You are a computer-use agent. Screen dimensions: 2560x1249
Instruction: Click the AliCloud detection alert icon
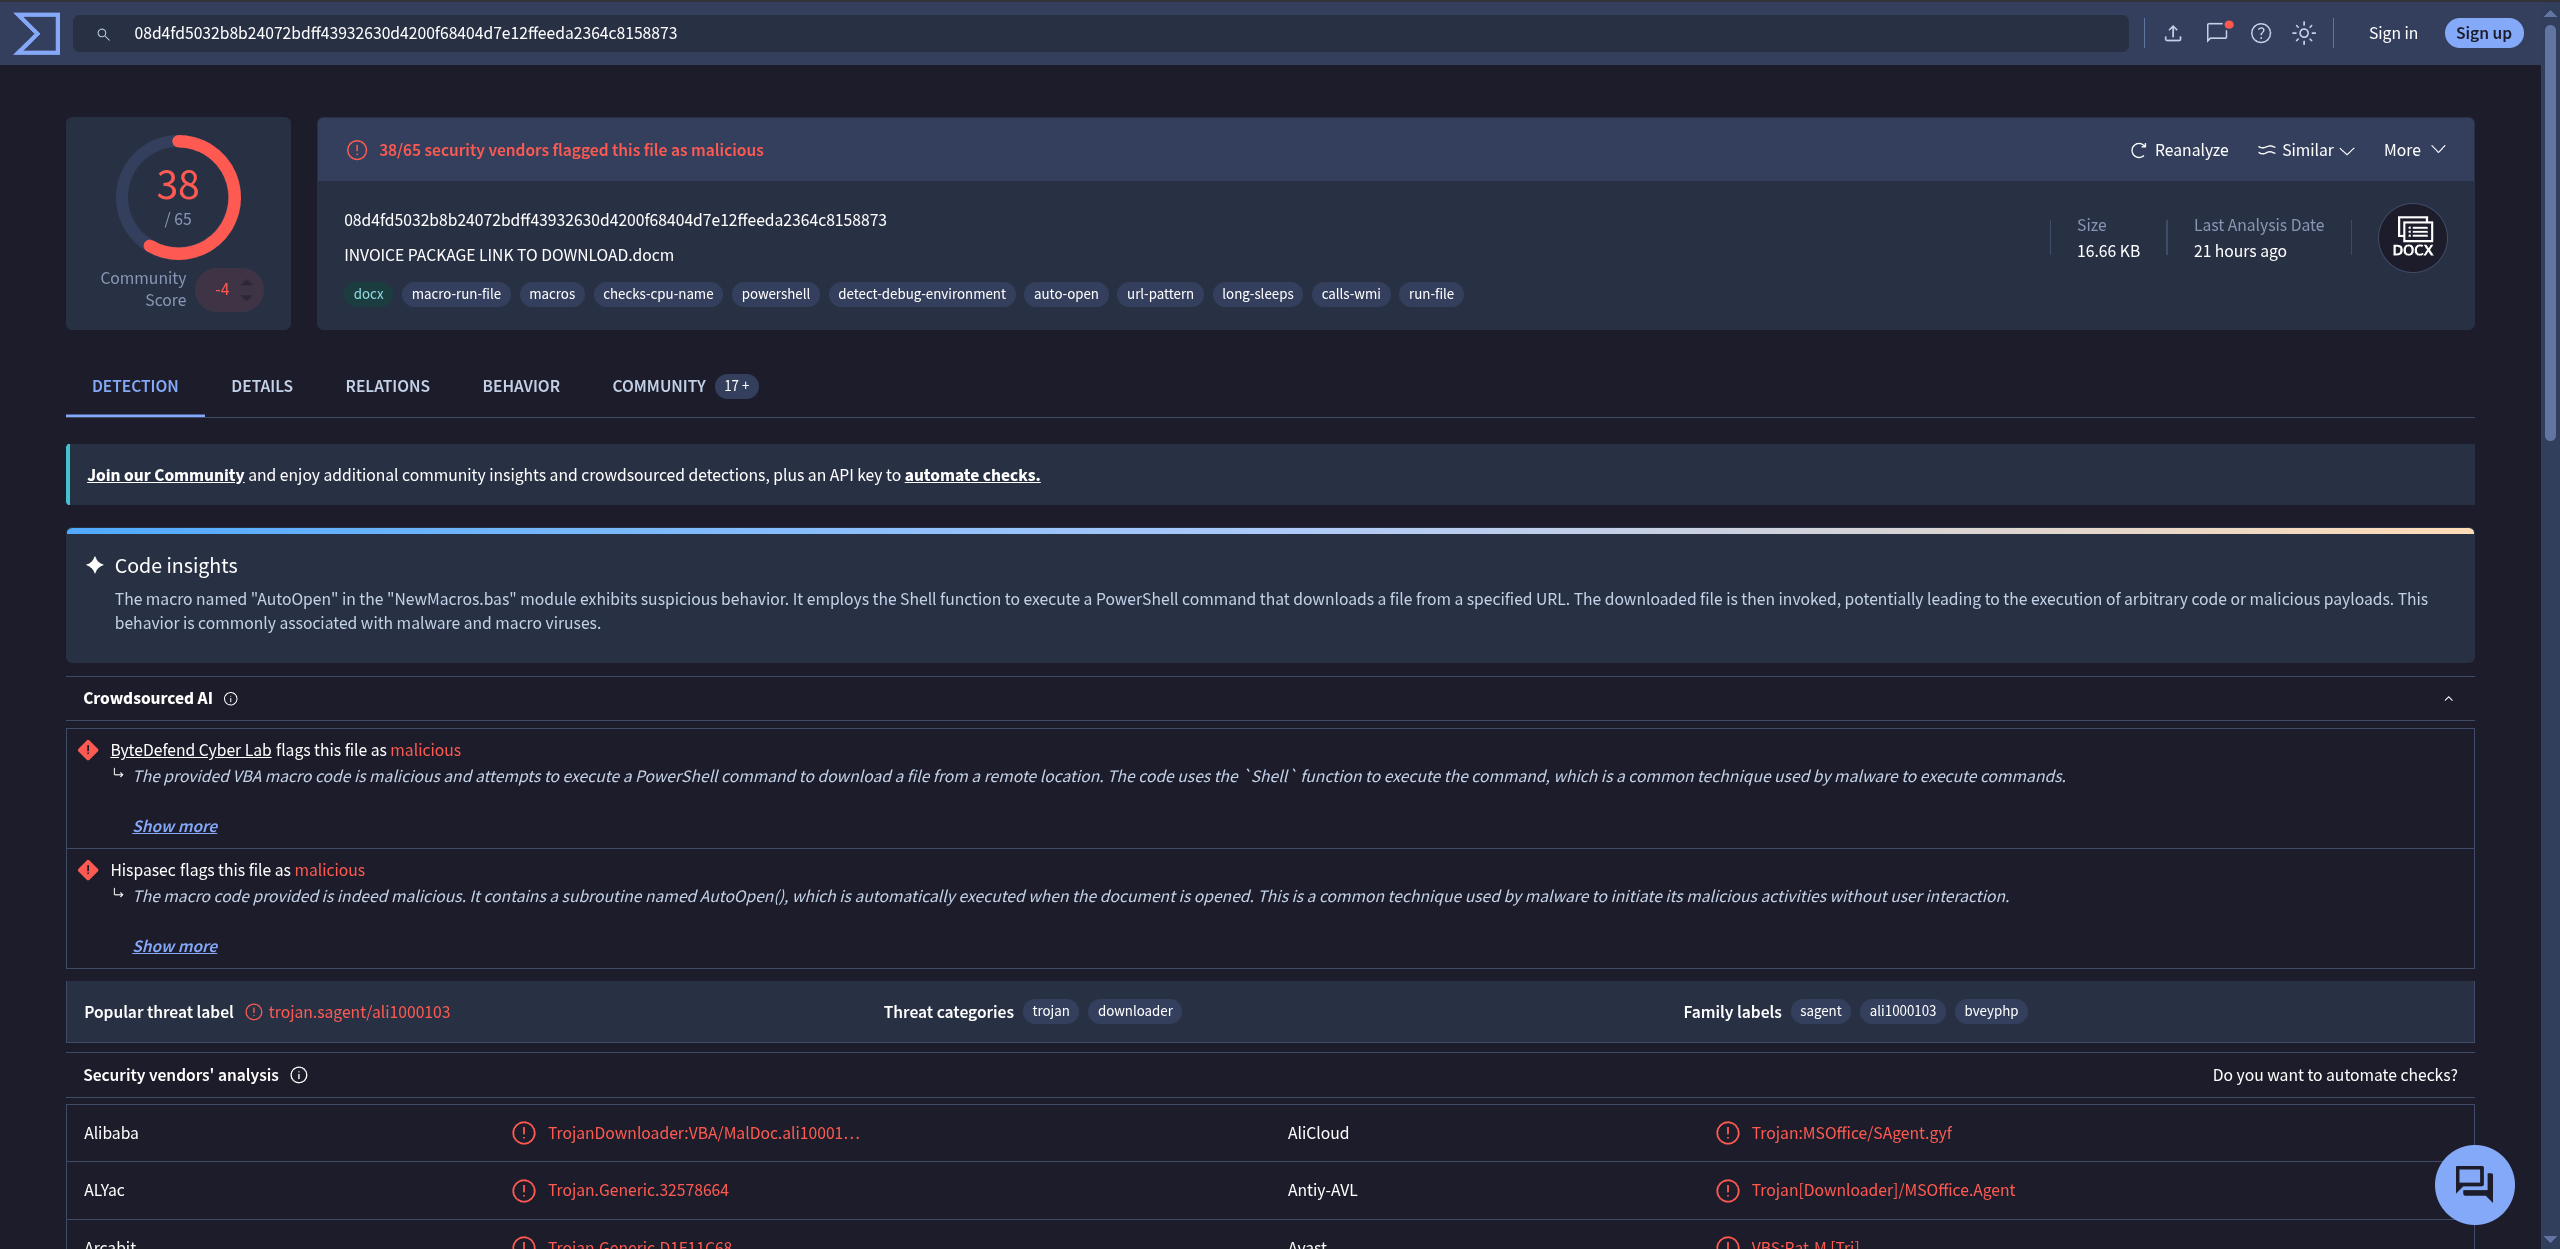1728,1133
